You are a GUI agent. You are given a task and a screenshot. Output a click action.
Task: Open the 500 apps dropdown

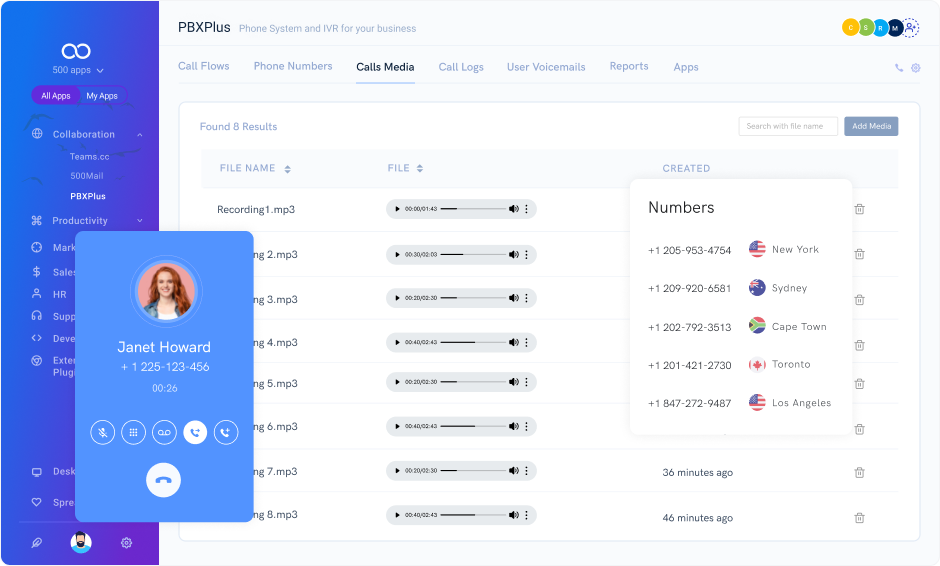(x=79, y=70)
